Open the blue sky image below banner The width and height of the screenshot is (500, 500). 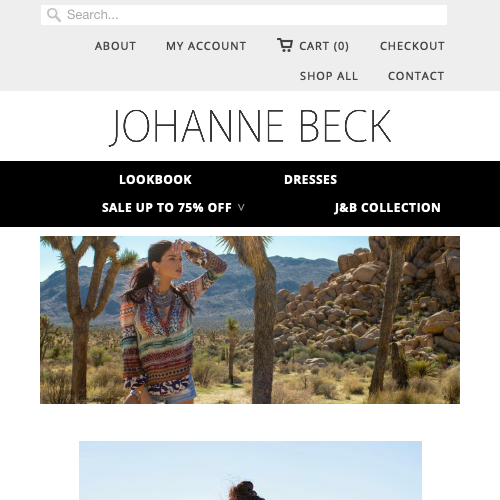click(x=250, y=470)
